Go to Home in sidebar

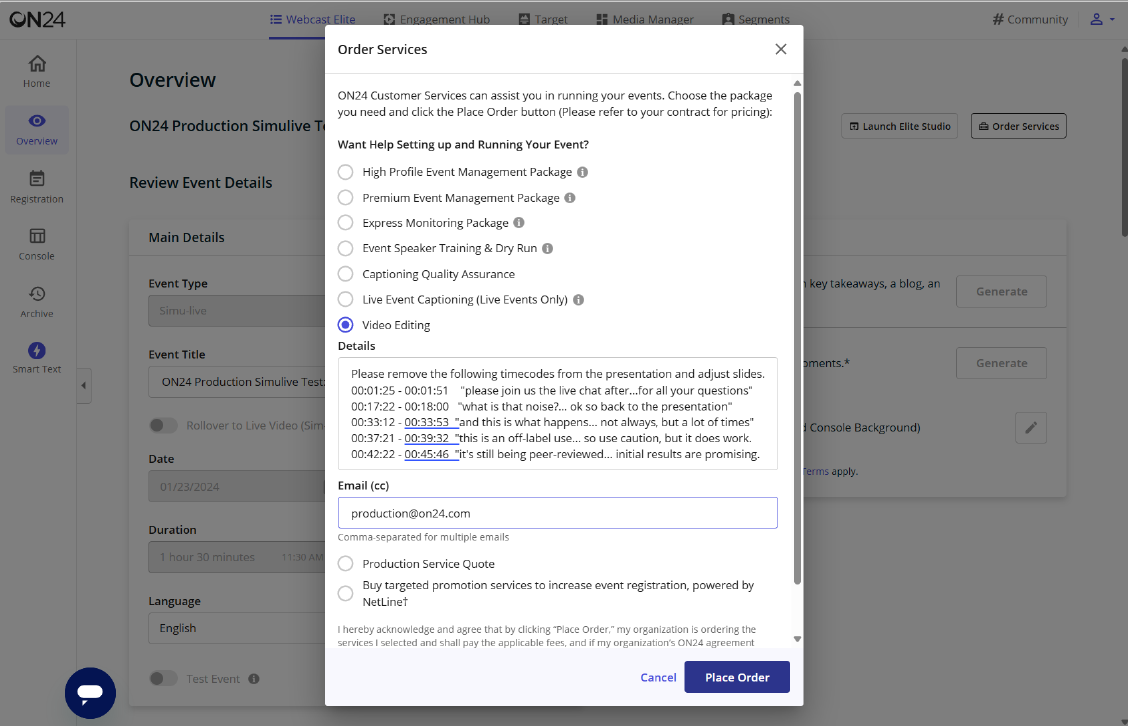tap(37, 71)
